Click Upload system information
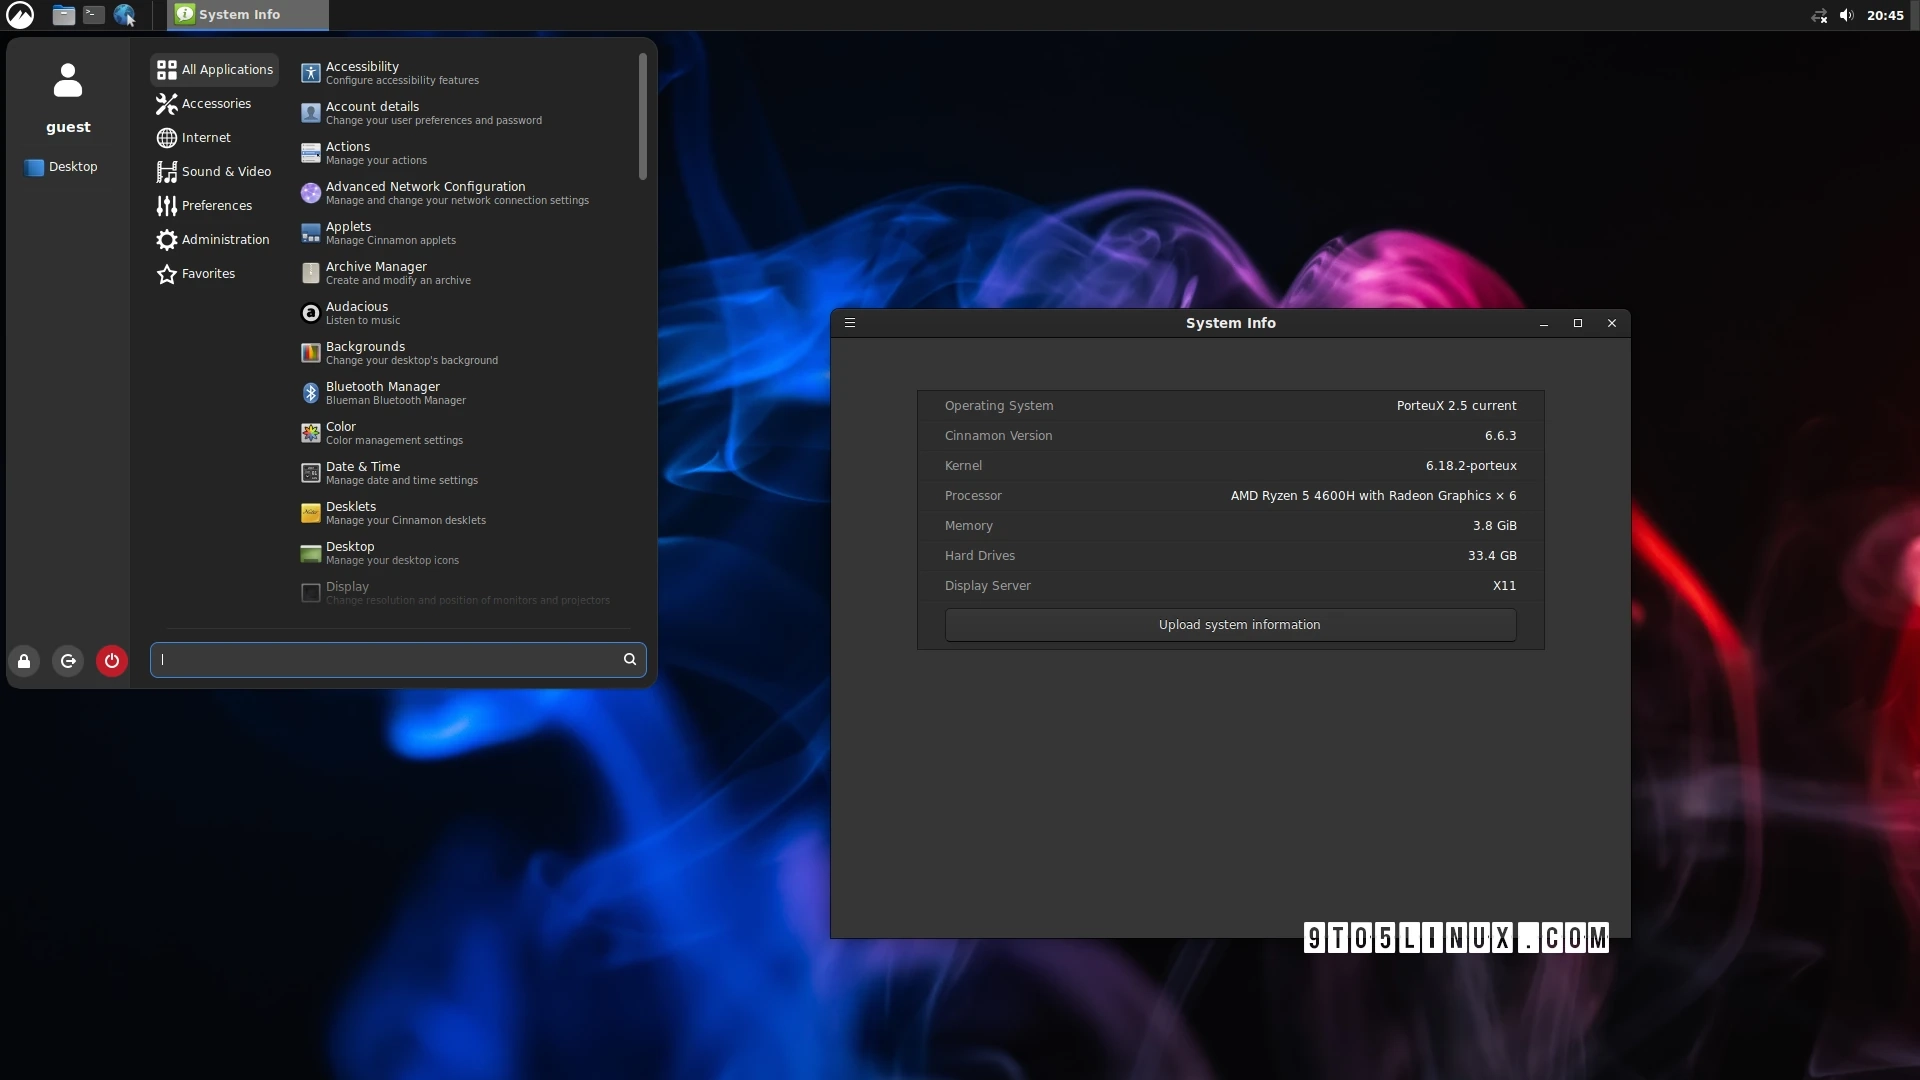Viewport: 1920px width, 1080px height. tap(1238, 624)
